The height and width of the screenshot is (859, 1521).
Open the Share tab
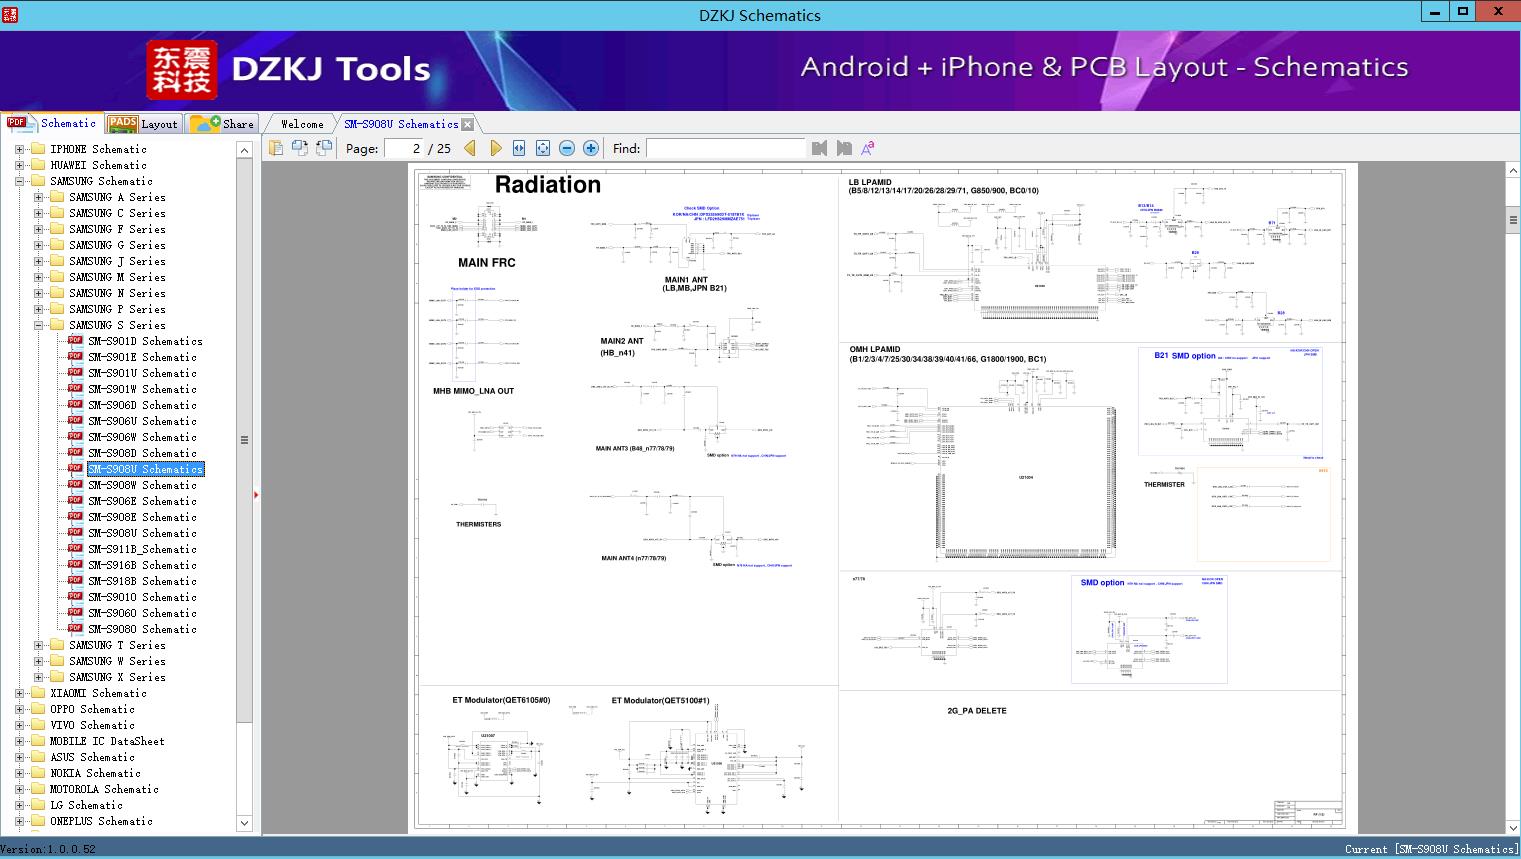pyautogui.click(x=223, y=124)
